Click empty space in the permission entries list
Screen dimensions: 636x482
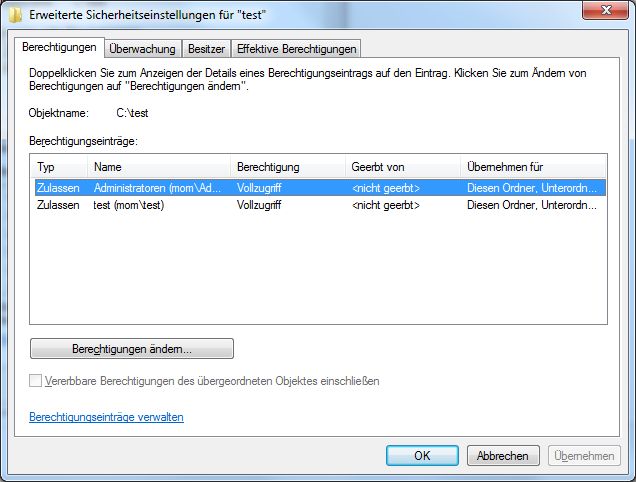(x=318, y=270)
